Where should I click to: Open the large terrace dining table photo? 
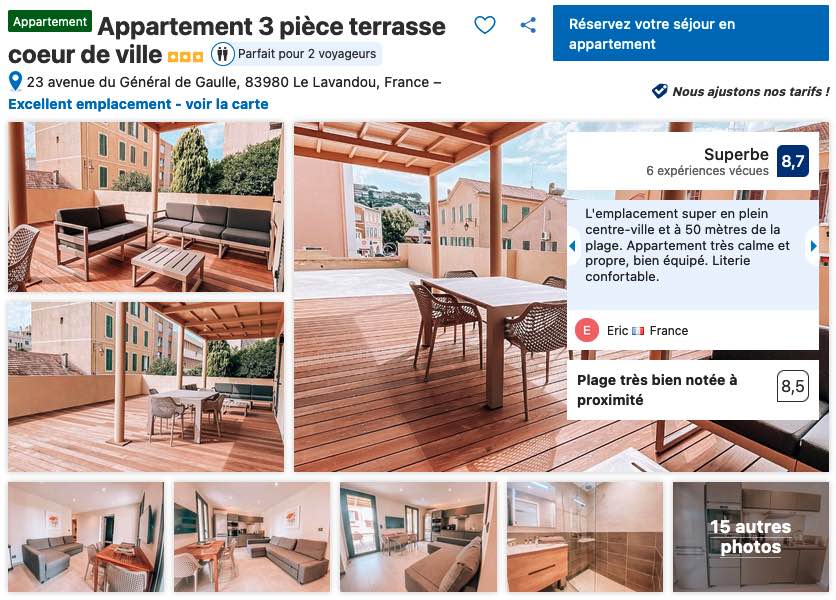coord(429,297)
